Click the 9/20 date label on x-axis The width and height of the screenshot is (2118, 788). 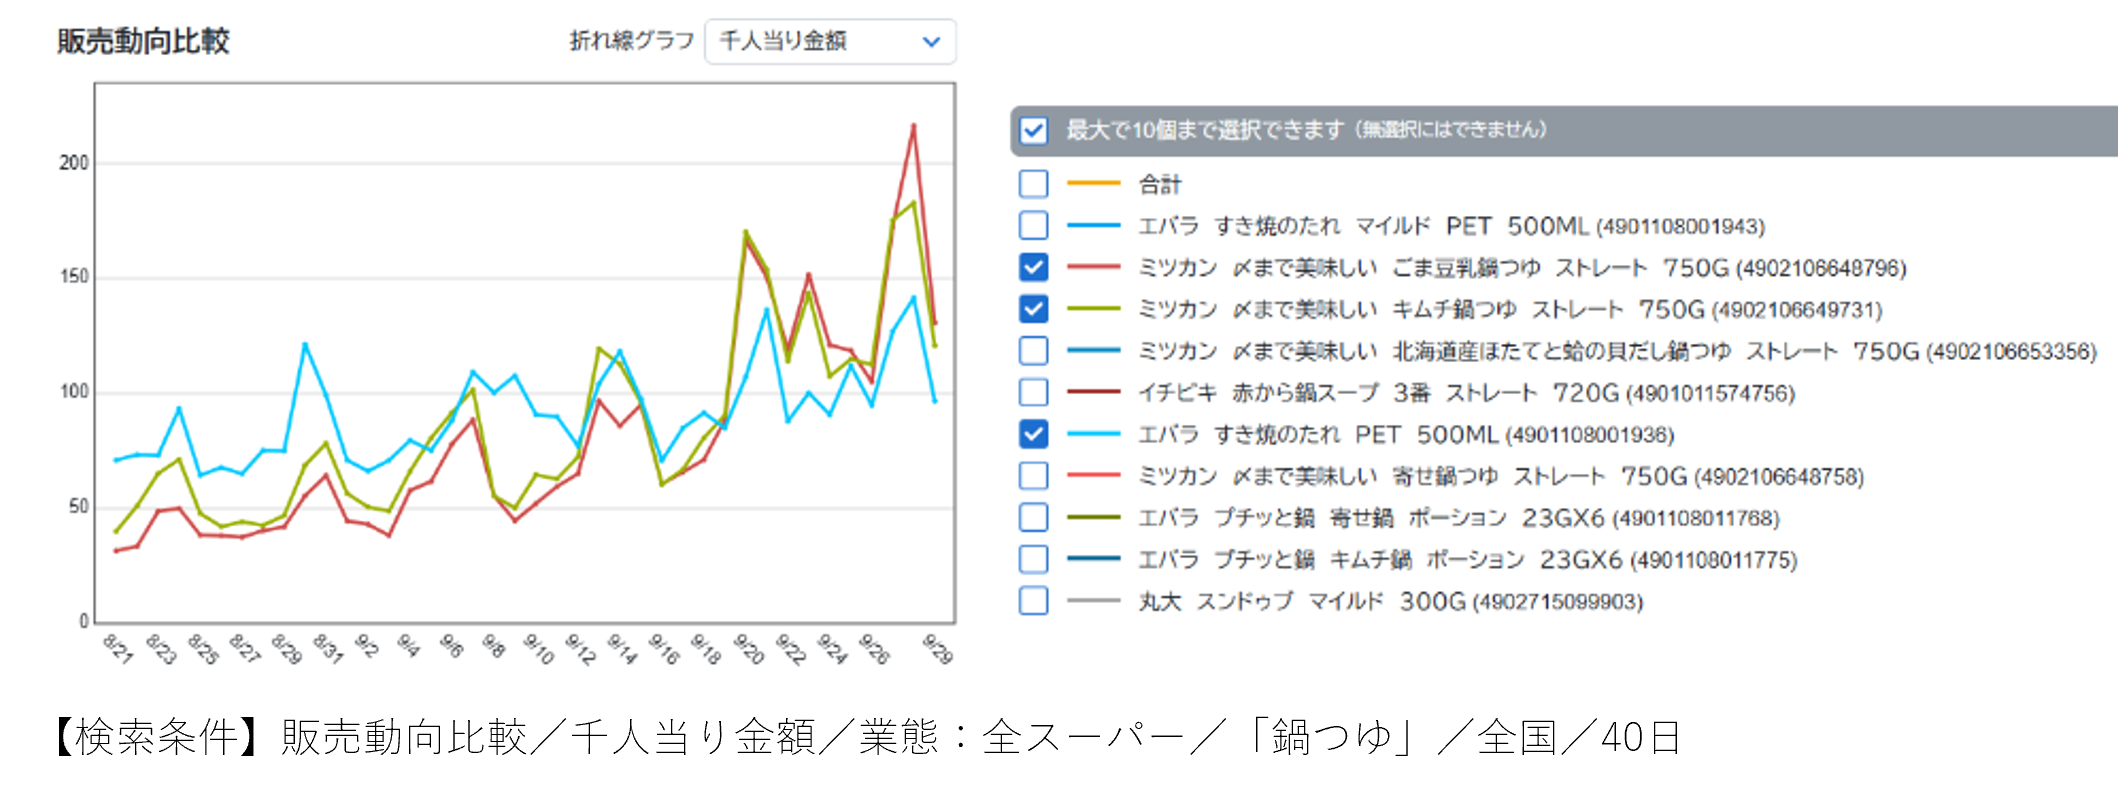pyautogui.click(x=747, y=648)
